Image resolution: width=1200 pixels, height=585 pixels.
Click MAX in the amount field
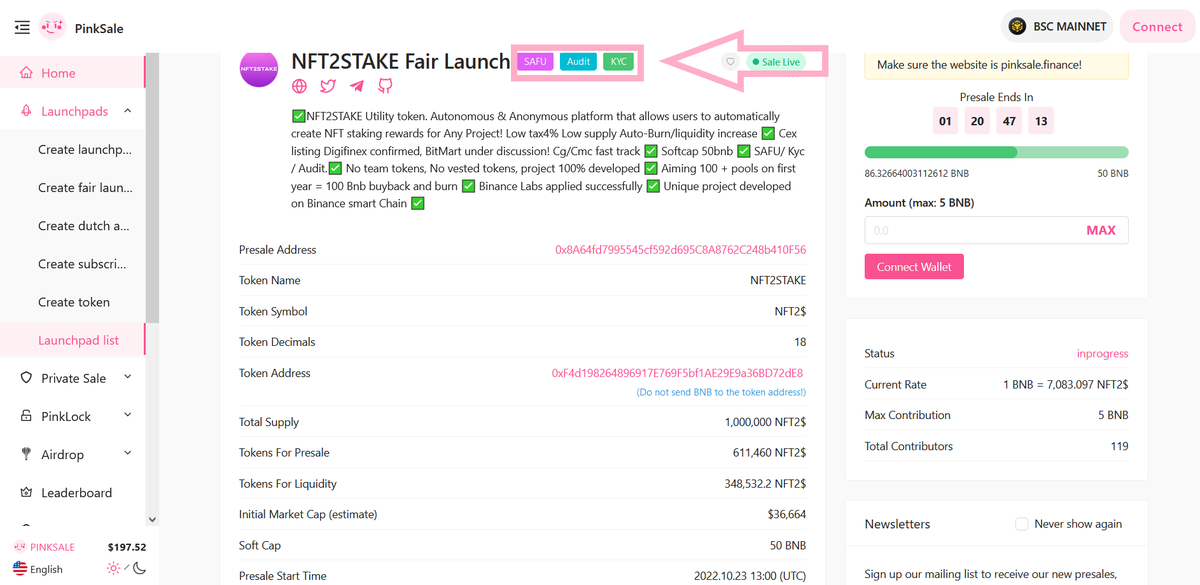pyautogui.click(x=1100, y=230)
